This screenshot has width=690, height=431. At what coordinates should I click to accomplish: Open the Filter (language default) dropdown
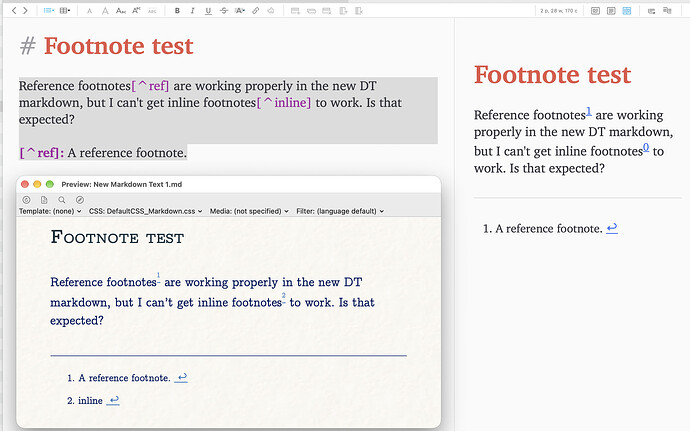click(x=340, y=211)
